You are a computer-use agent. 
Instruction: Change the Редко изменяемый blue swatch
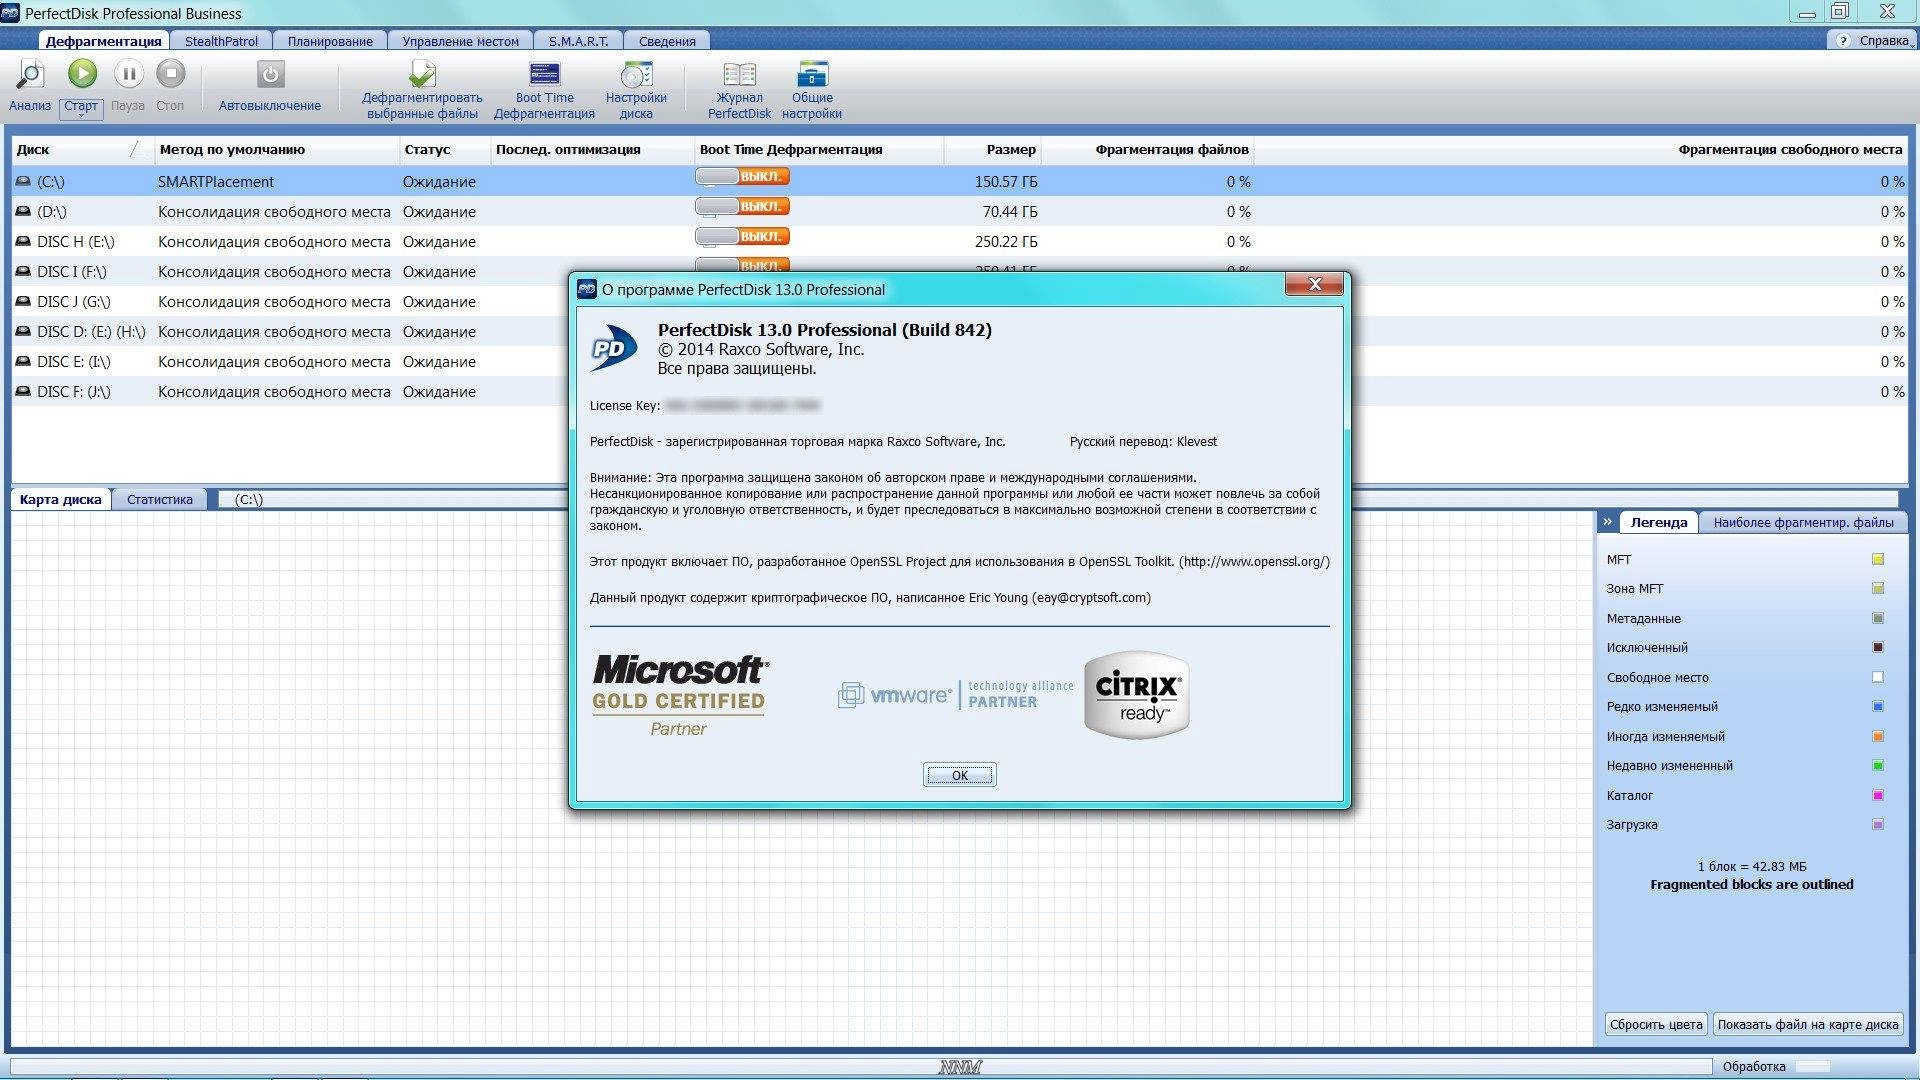(1877, 707)
